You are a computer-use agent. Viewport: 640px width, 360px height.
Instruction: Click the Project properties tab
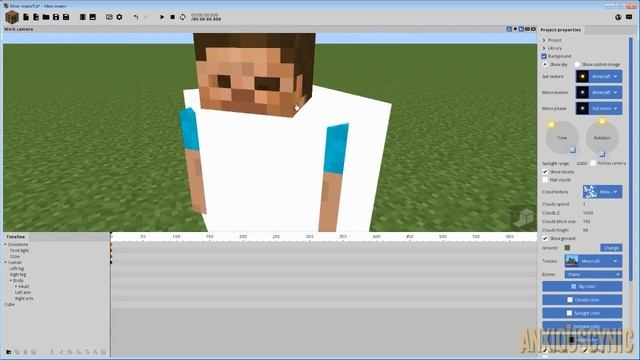point(560,30)
